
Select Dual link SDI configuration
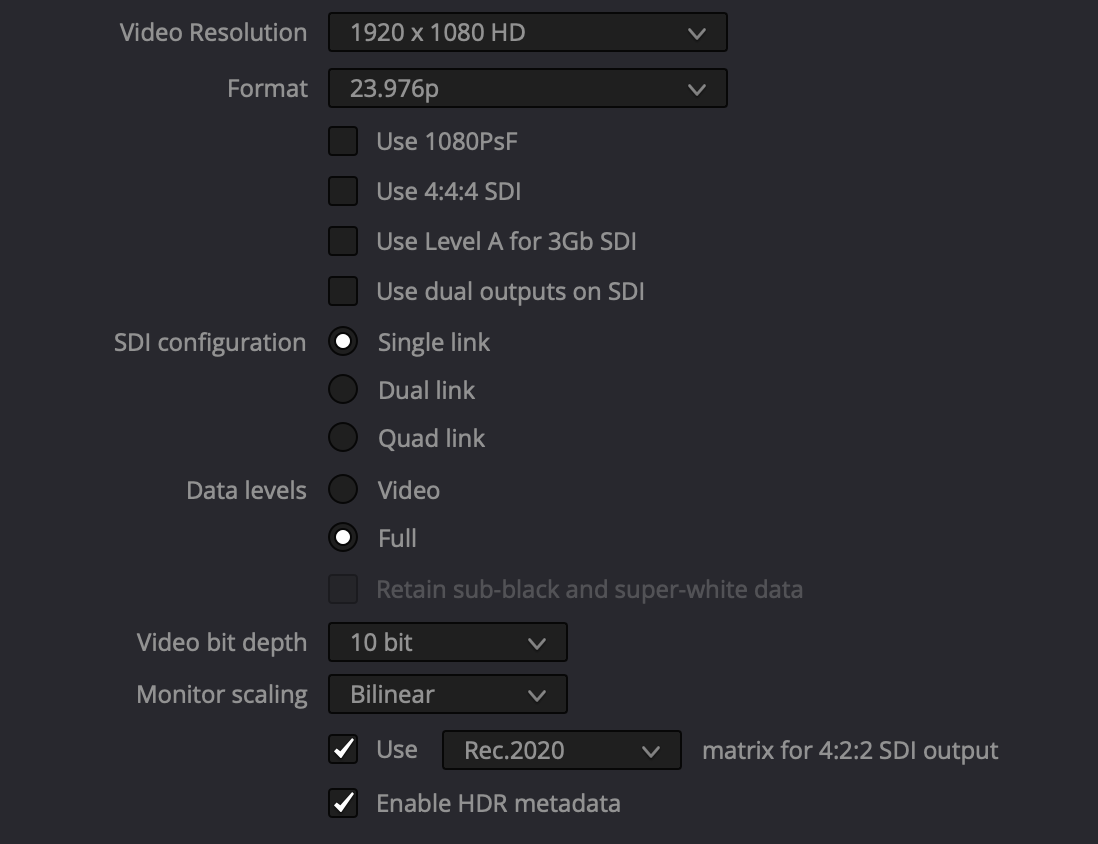click(x=343, y=390)
